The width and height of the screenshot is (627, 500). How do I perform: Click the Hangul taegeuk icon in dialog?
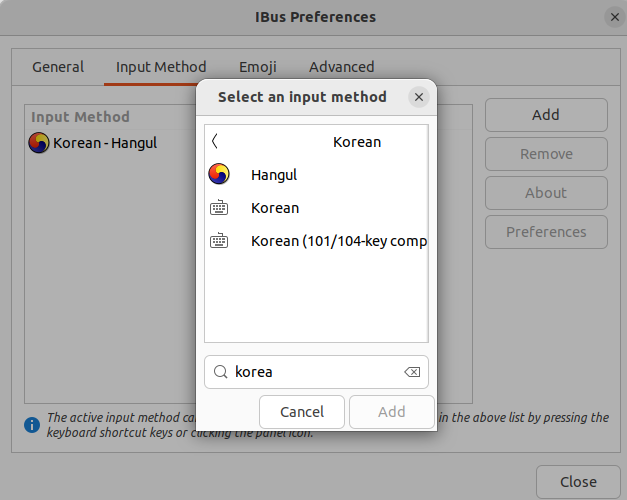tap(219, 174)
